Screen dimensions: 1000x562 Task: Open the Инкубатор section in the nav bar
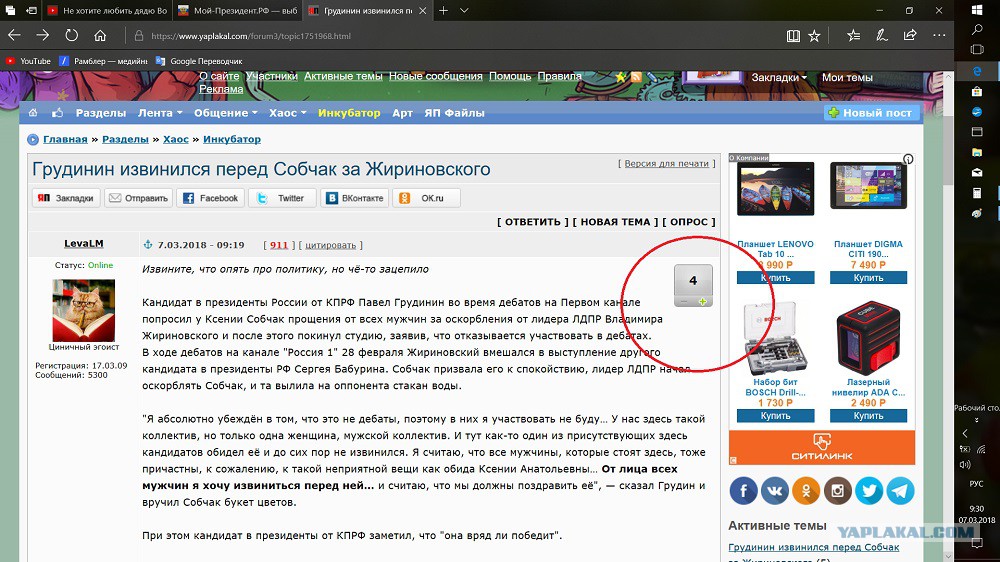pyautogui.click(x=349, y=113)
